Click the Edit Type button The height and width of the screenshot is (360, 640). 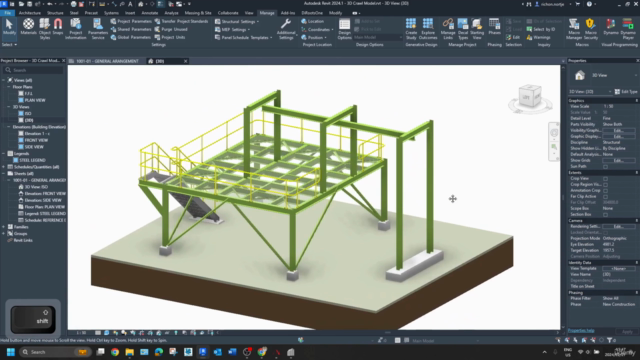pyautogui.click(x=626, y=91)
